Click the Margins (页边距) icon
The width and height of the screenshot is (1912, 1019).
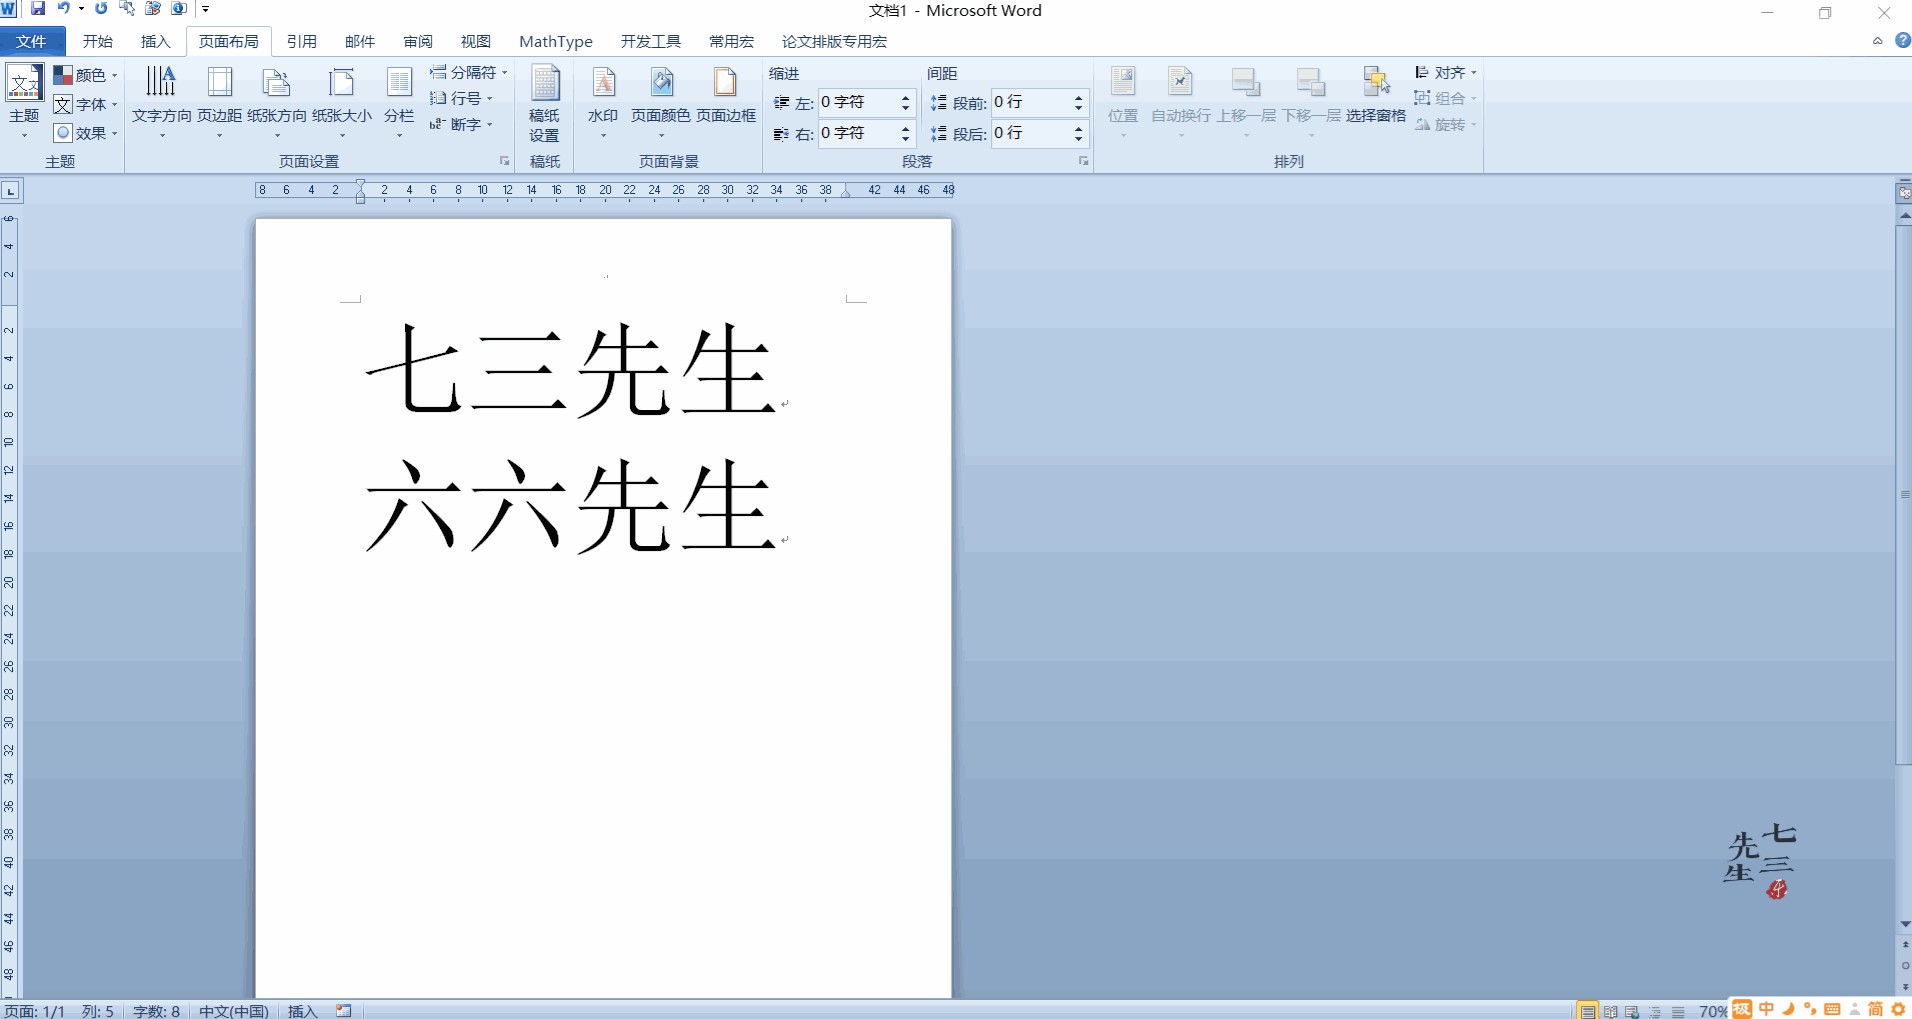219,84
